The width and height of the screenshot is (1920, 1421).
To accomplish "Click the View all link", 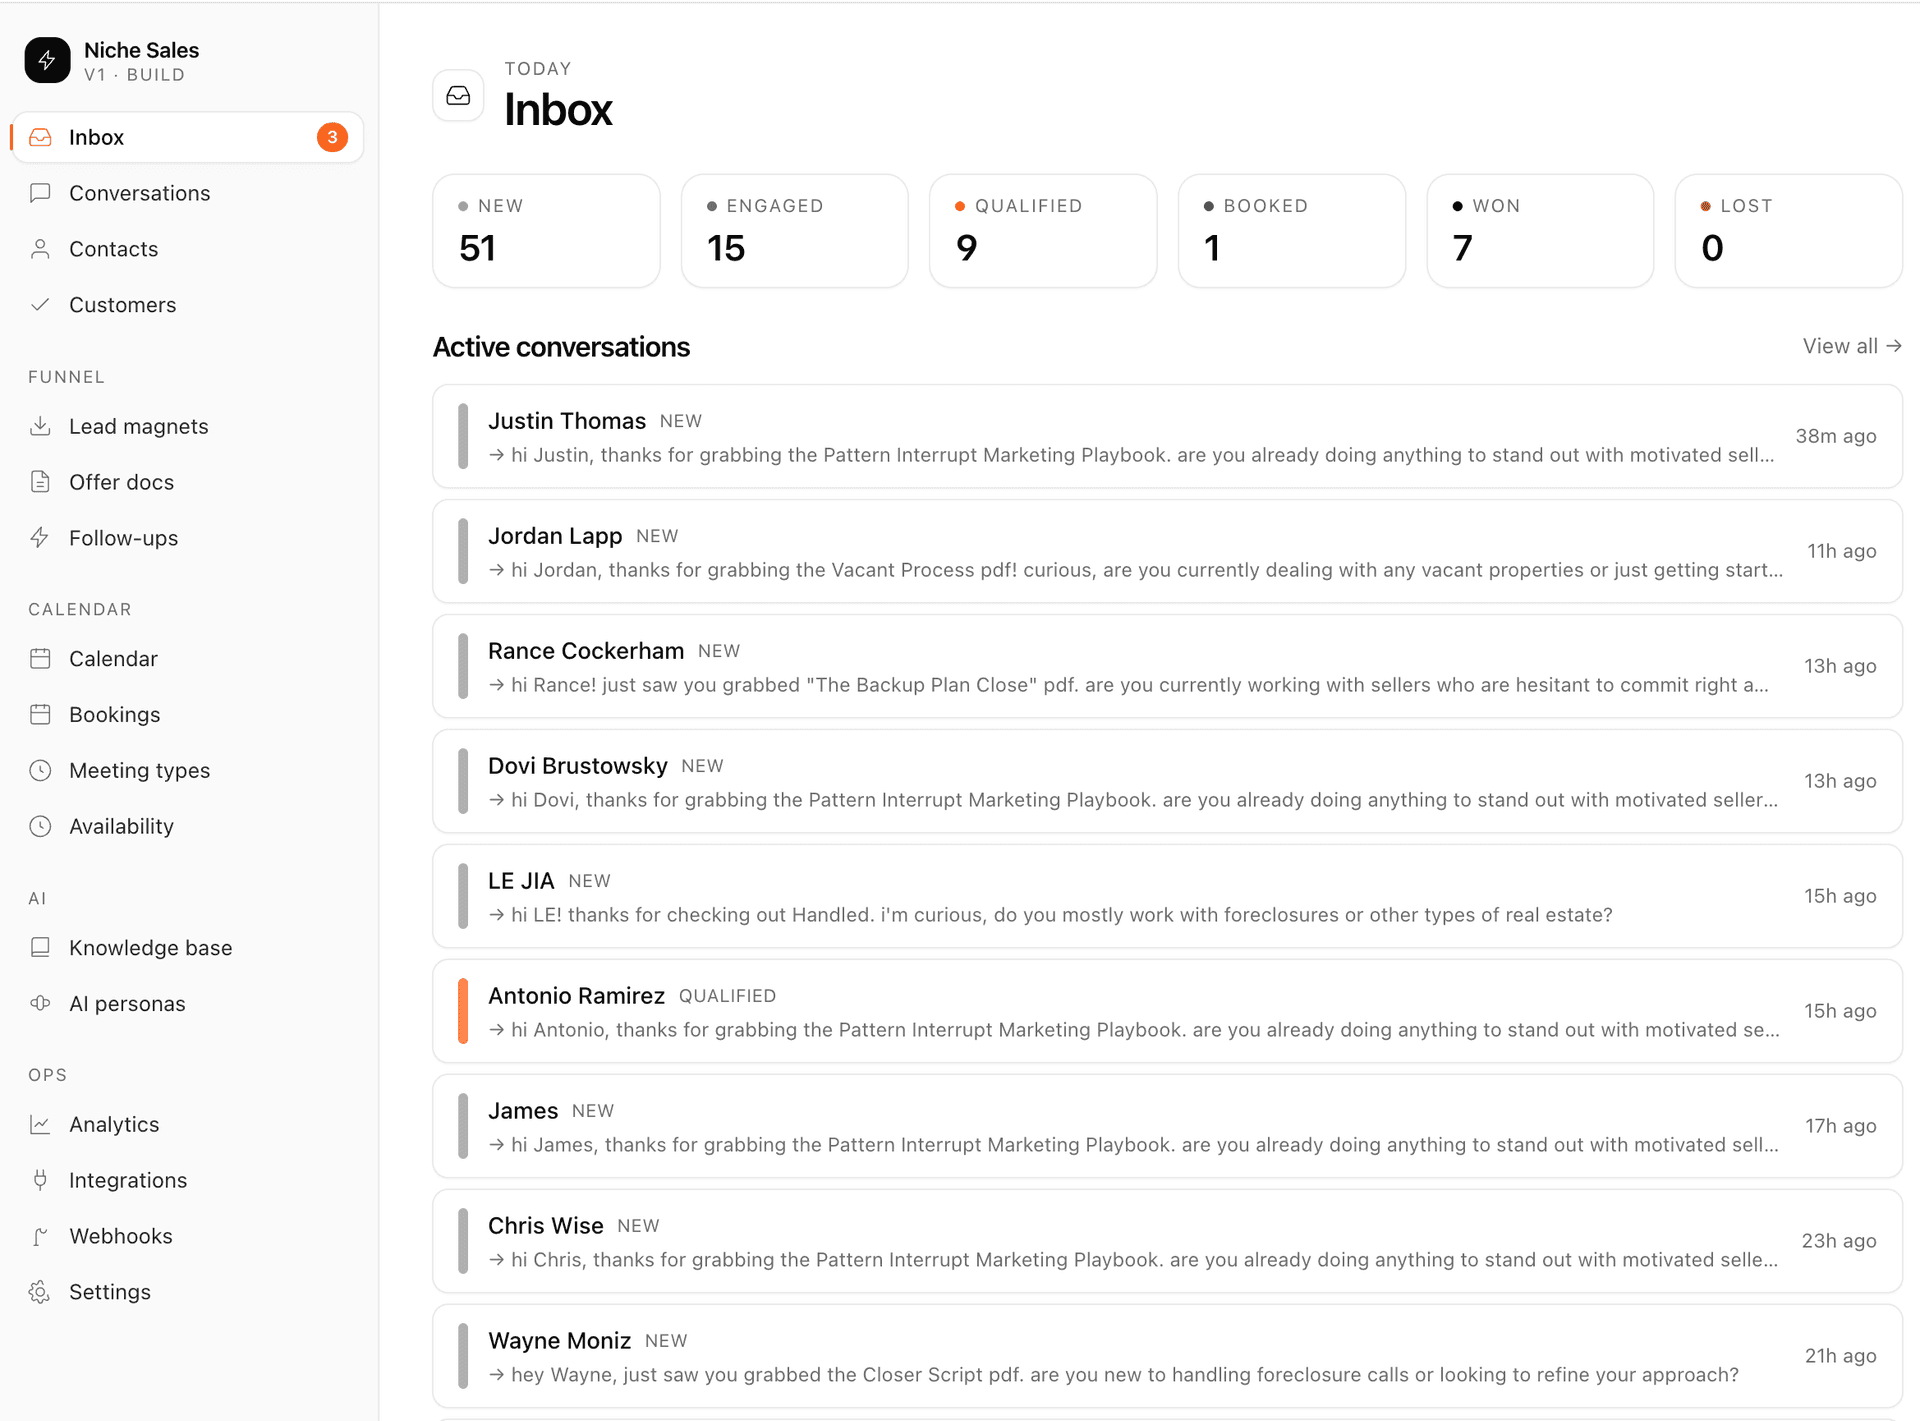I will [1852, 346].
